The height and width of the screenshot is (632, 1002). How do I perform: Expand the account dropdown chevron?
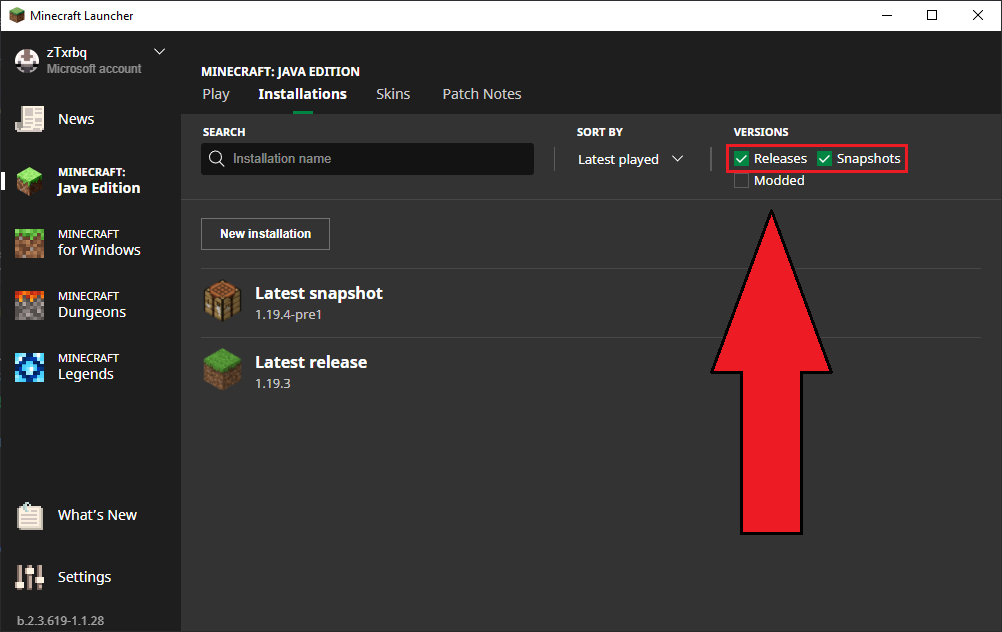click(160, 52)
